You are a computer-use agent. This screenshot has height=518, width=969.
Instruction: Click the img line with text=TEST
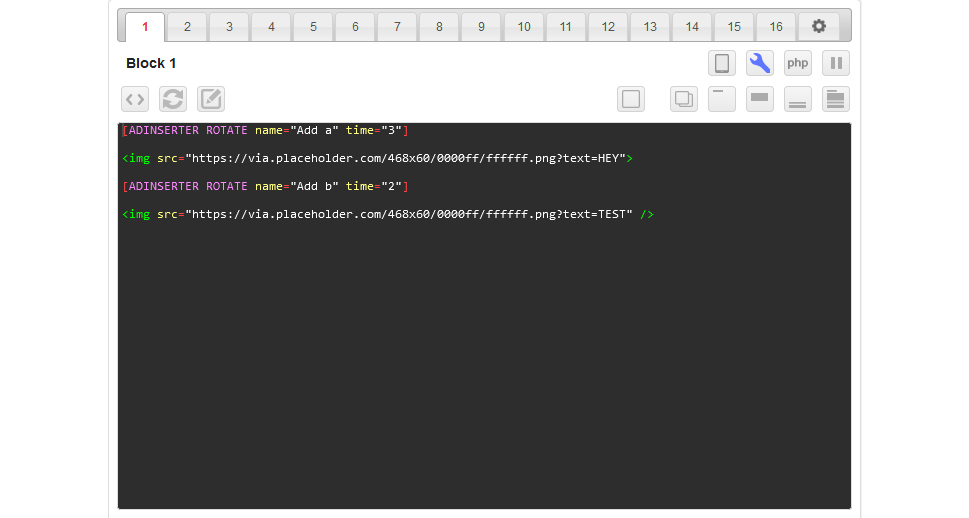click(388, 214)
